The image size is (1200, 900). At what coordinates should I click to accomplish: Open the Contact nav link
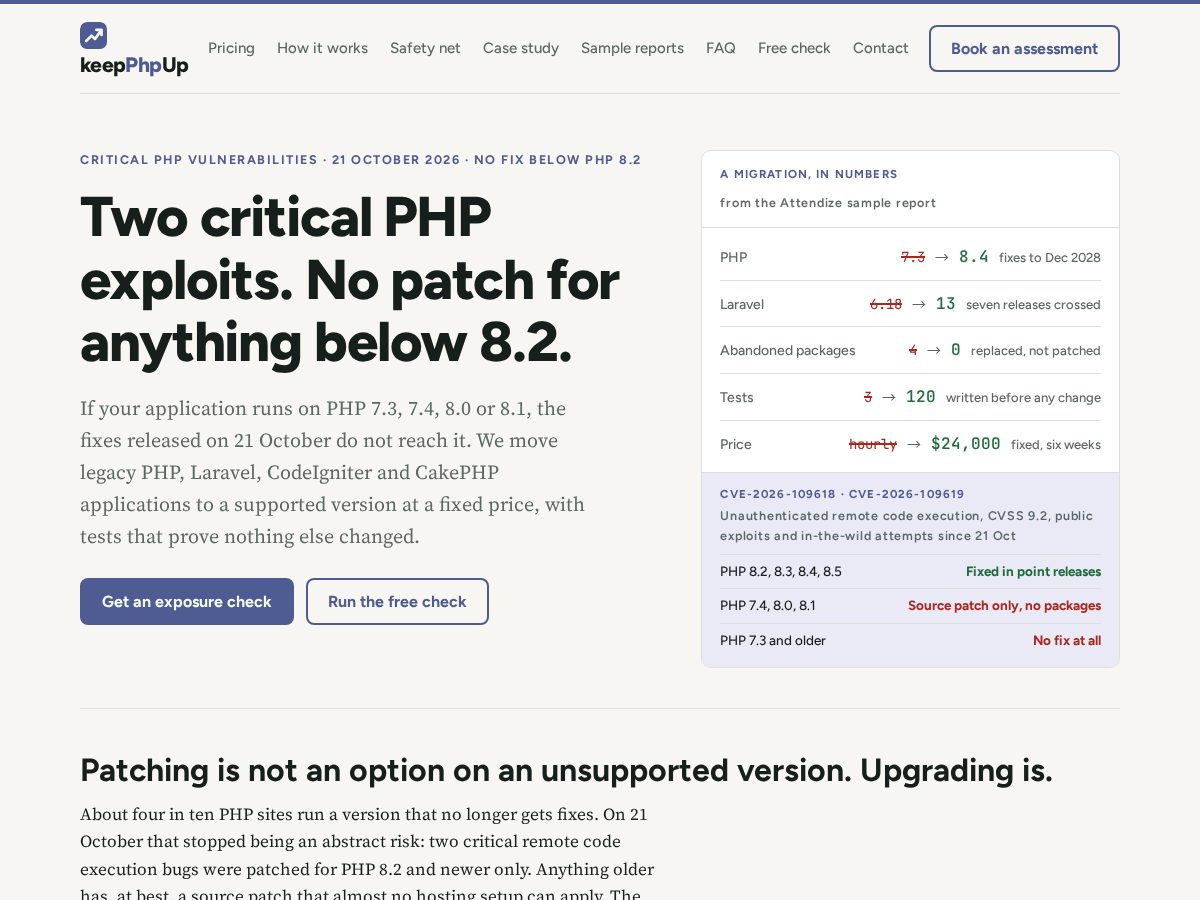click(x=881, y=48)
